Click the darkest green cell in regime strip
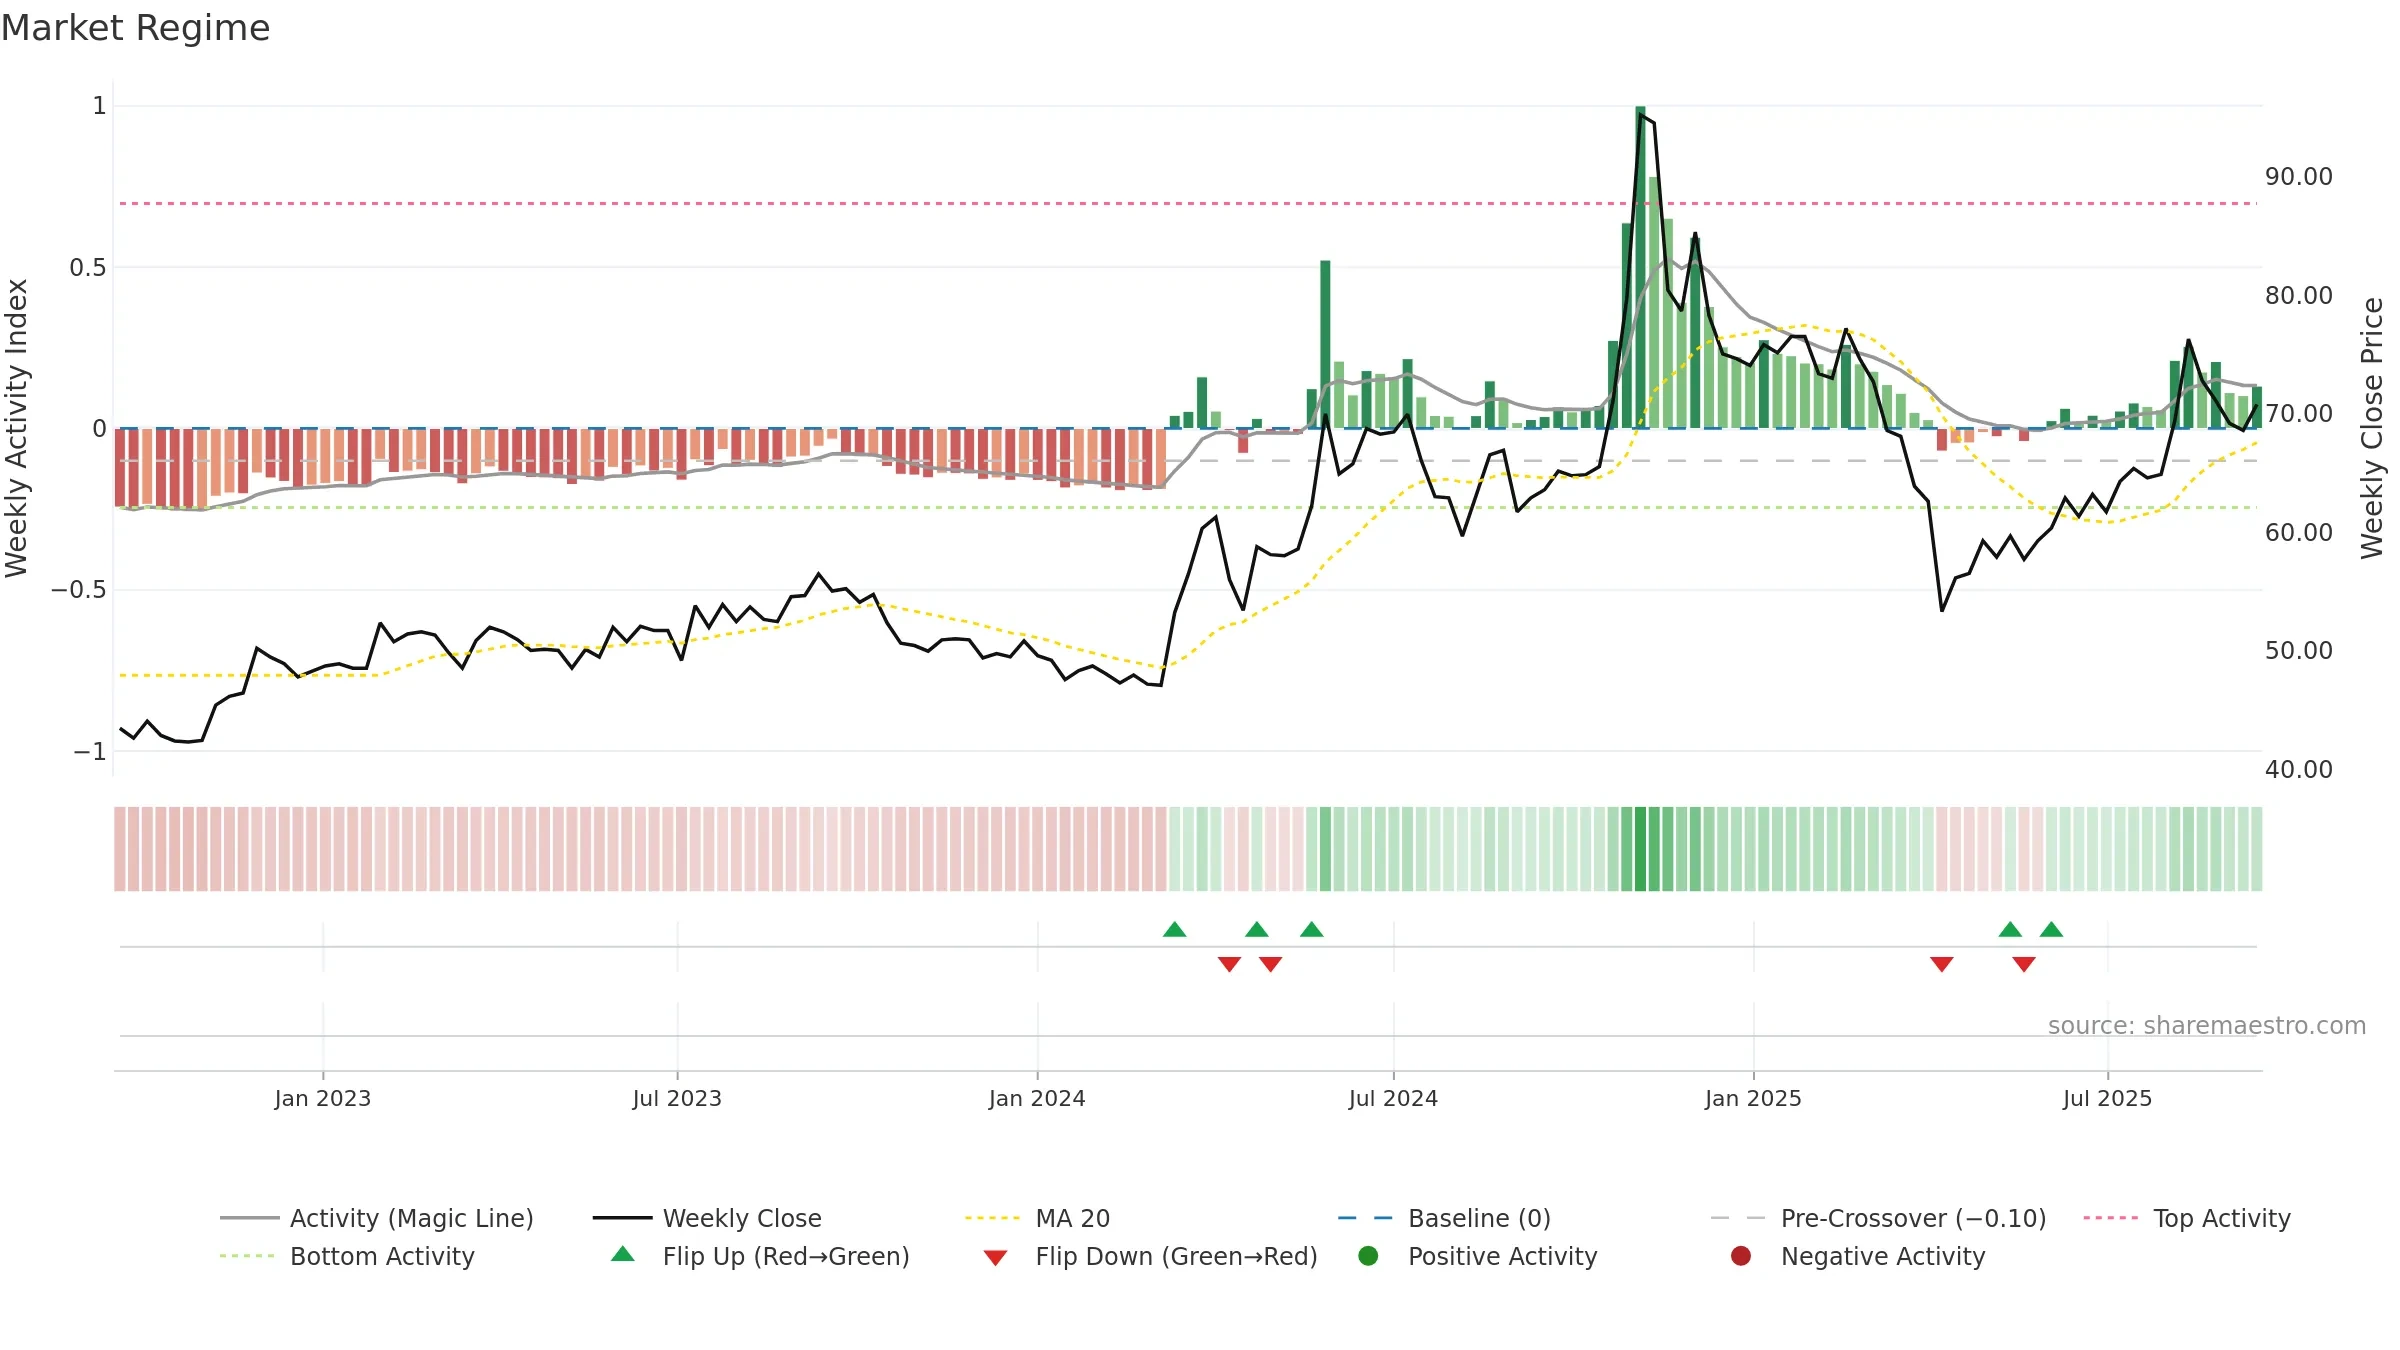The width and height of the screenshot is (2400, 1350). coord(1640,849)
